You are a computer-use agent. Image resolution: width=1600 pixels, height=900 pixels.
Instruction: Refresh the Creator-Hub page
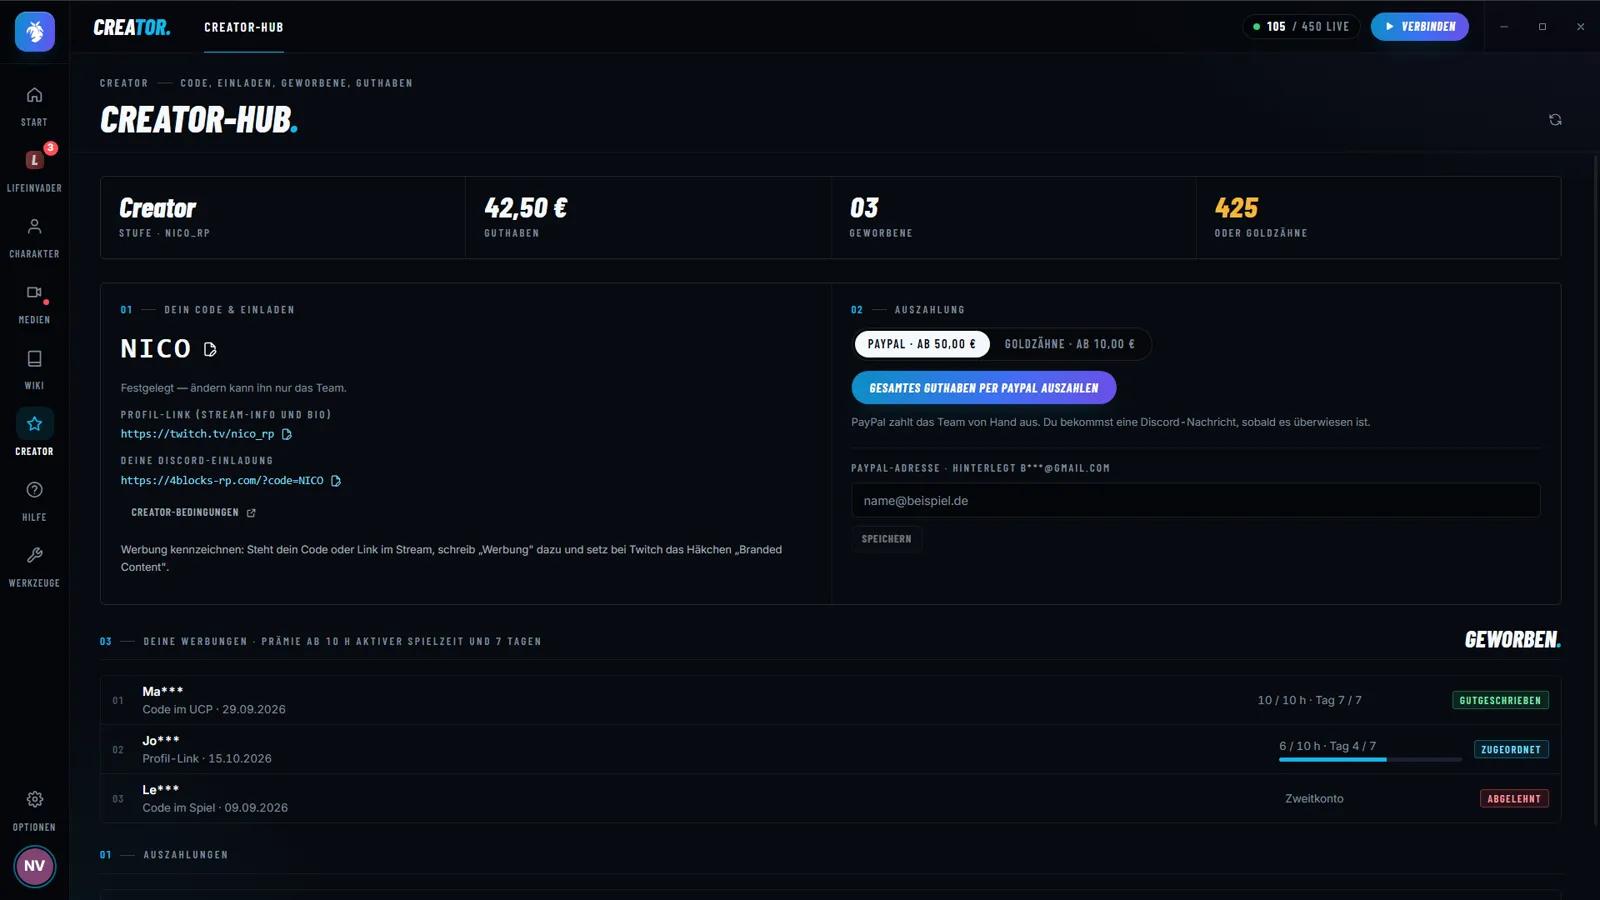point(1555,120)
